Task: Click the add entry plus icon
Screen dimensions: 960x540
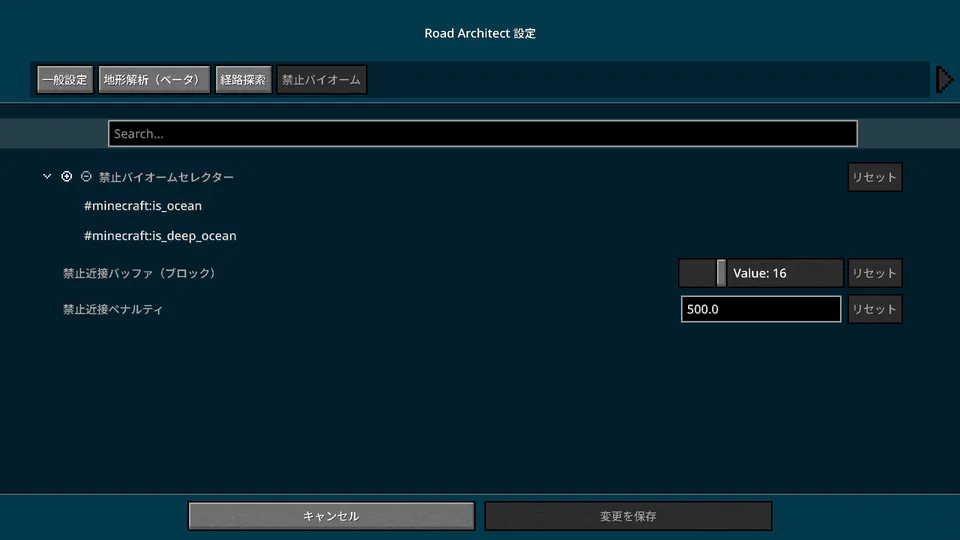Action: tap(67, 177)
